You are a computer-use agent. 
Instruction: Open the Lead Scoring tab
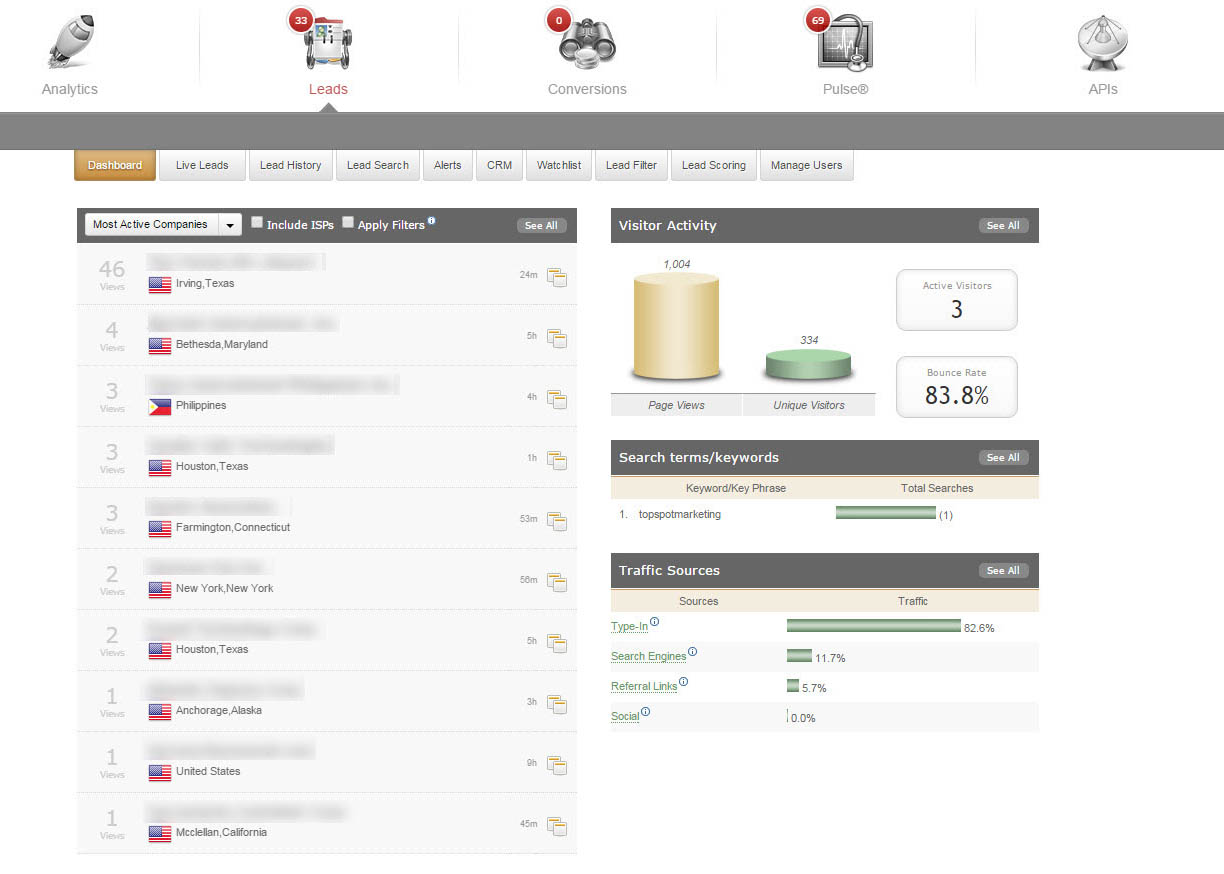pyautogui.click(x=713, y=165)
